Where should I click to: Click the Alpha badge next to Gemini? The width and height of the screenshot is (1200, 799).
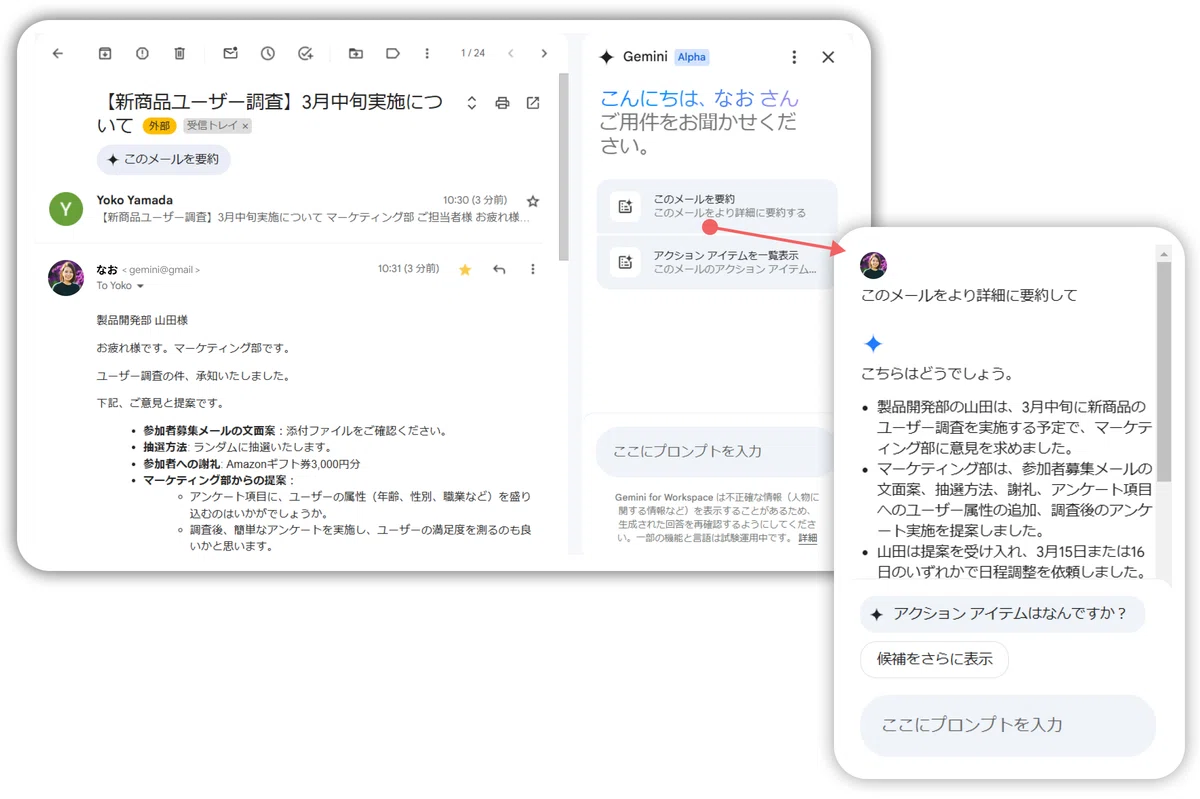(x=692, y=57)
